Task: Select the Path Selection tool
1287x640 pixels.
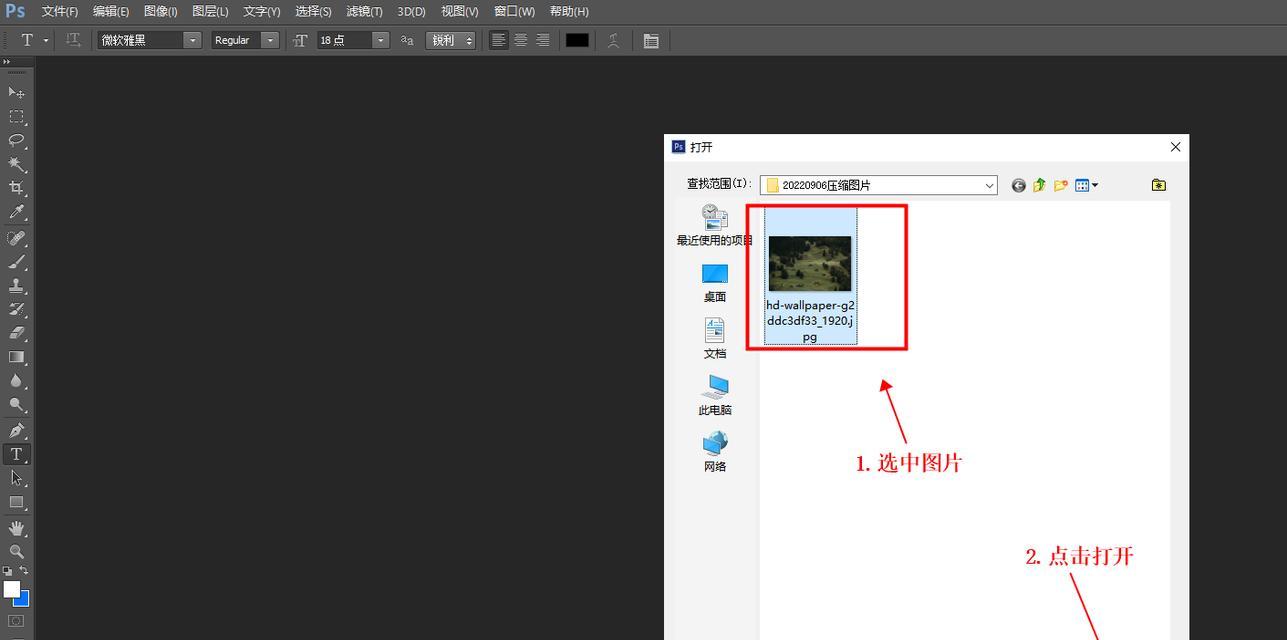Action: click(x=16, y=479)
